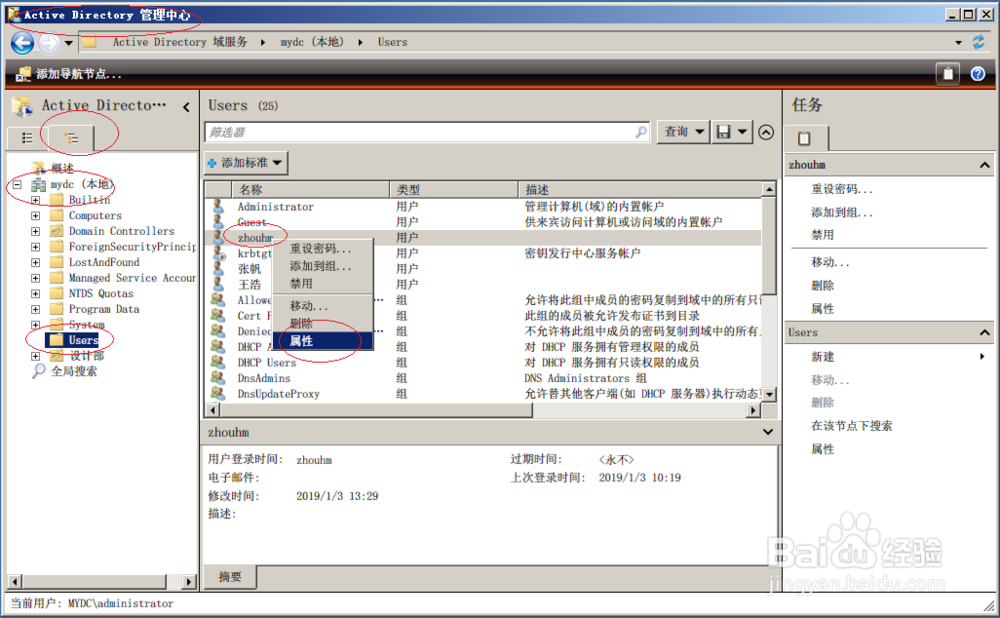Select the DnsAdmins group row

pyautogui.click(x=483, y=378)
